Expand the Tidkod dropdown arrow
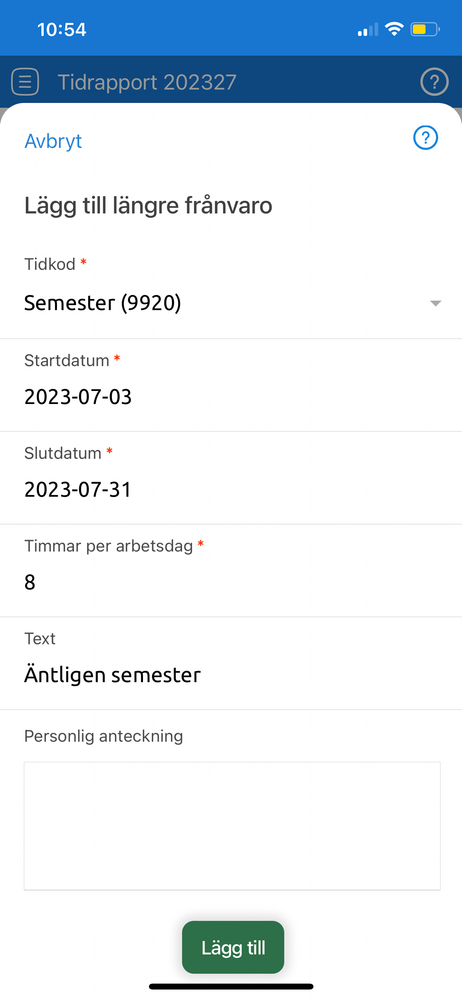 [435, 304]
